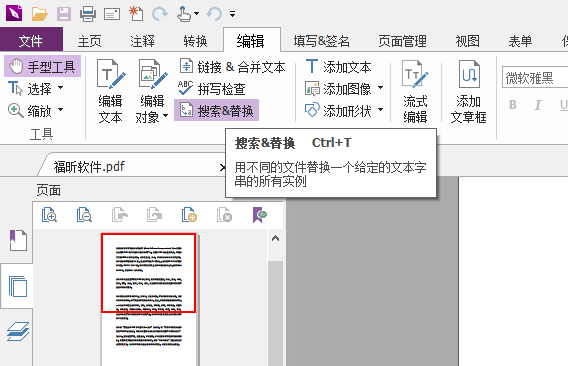Create a new document with the starred page icon
568x366 pixels.
[136, 13]
